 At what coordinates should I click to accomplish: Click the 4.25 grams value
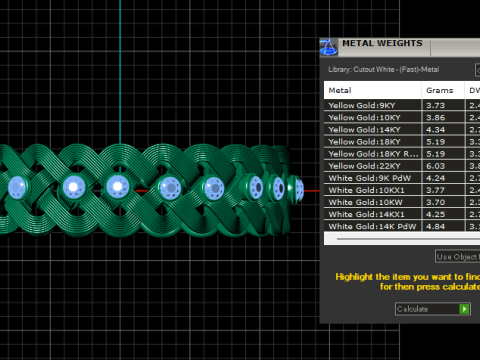coord(435,214)
